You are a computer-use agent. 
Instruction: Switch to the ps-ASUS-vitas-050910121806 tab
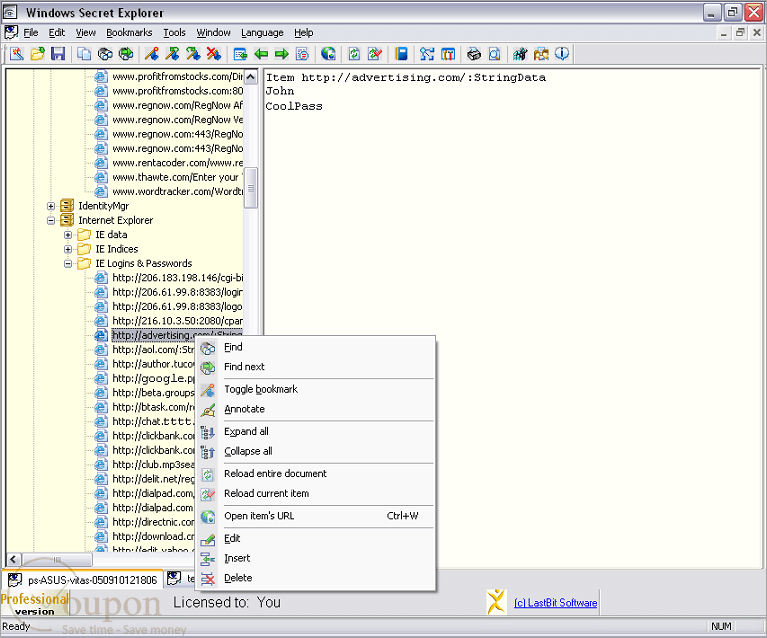pyautogui.click(x=83, y=580)
